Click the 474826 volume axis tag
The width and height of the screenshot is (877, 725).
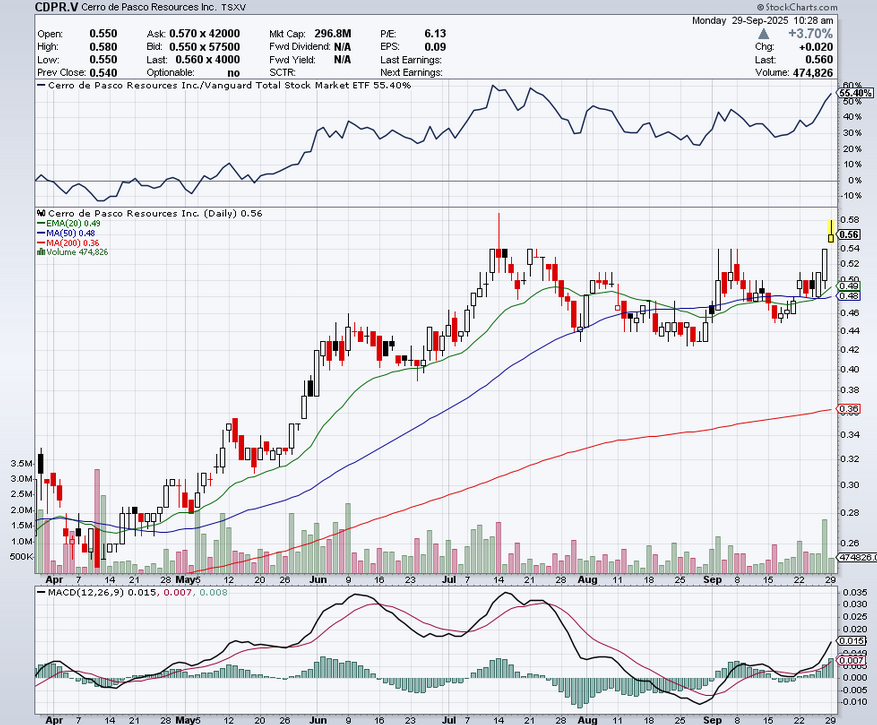[x=855, y=557]
